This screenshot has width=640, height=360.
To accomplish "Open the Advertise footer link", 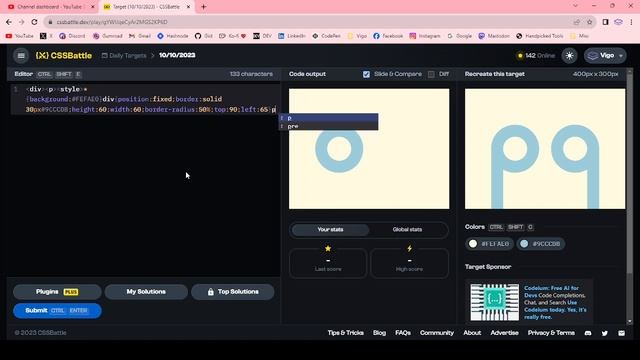I will coord(504,333).
